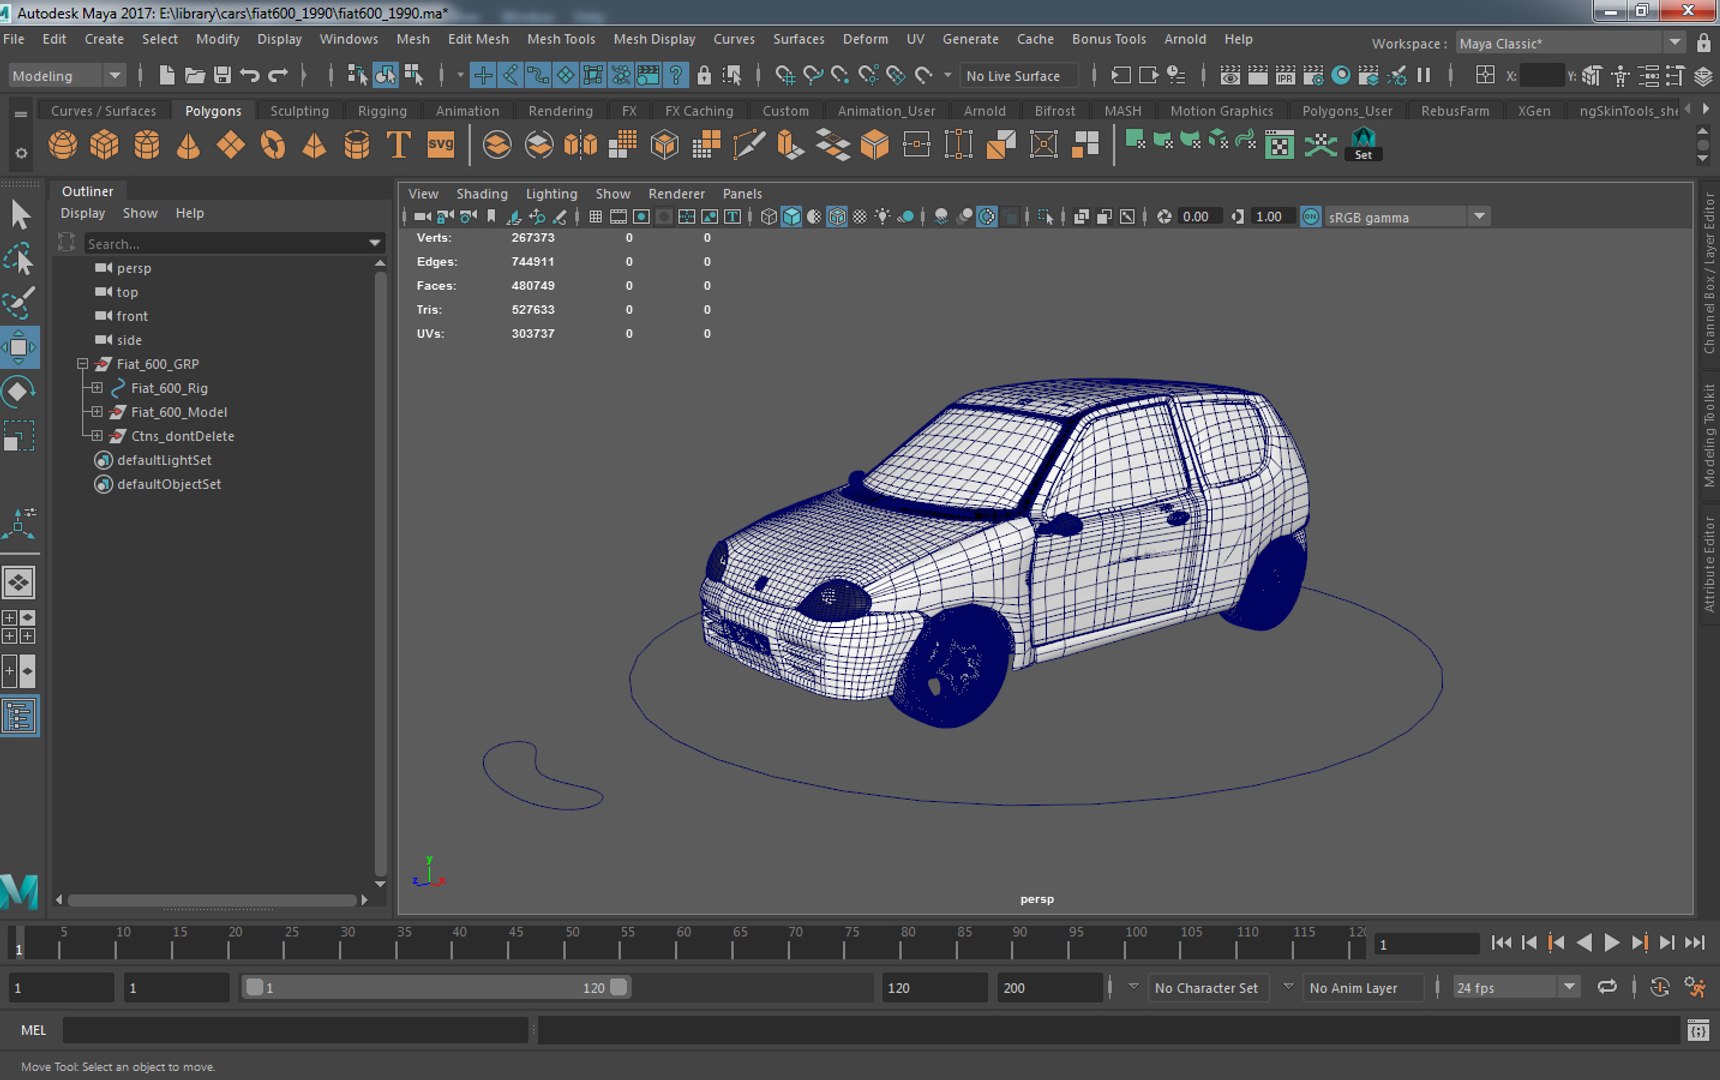Select defaultLightSet in the Outliner

164,460
